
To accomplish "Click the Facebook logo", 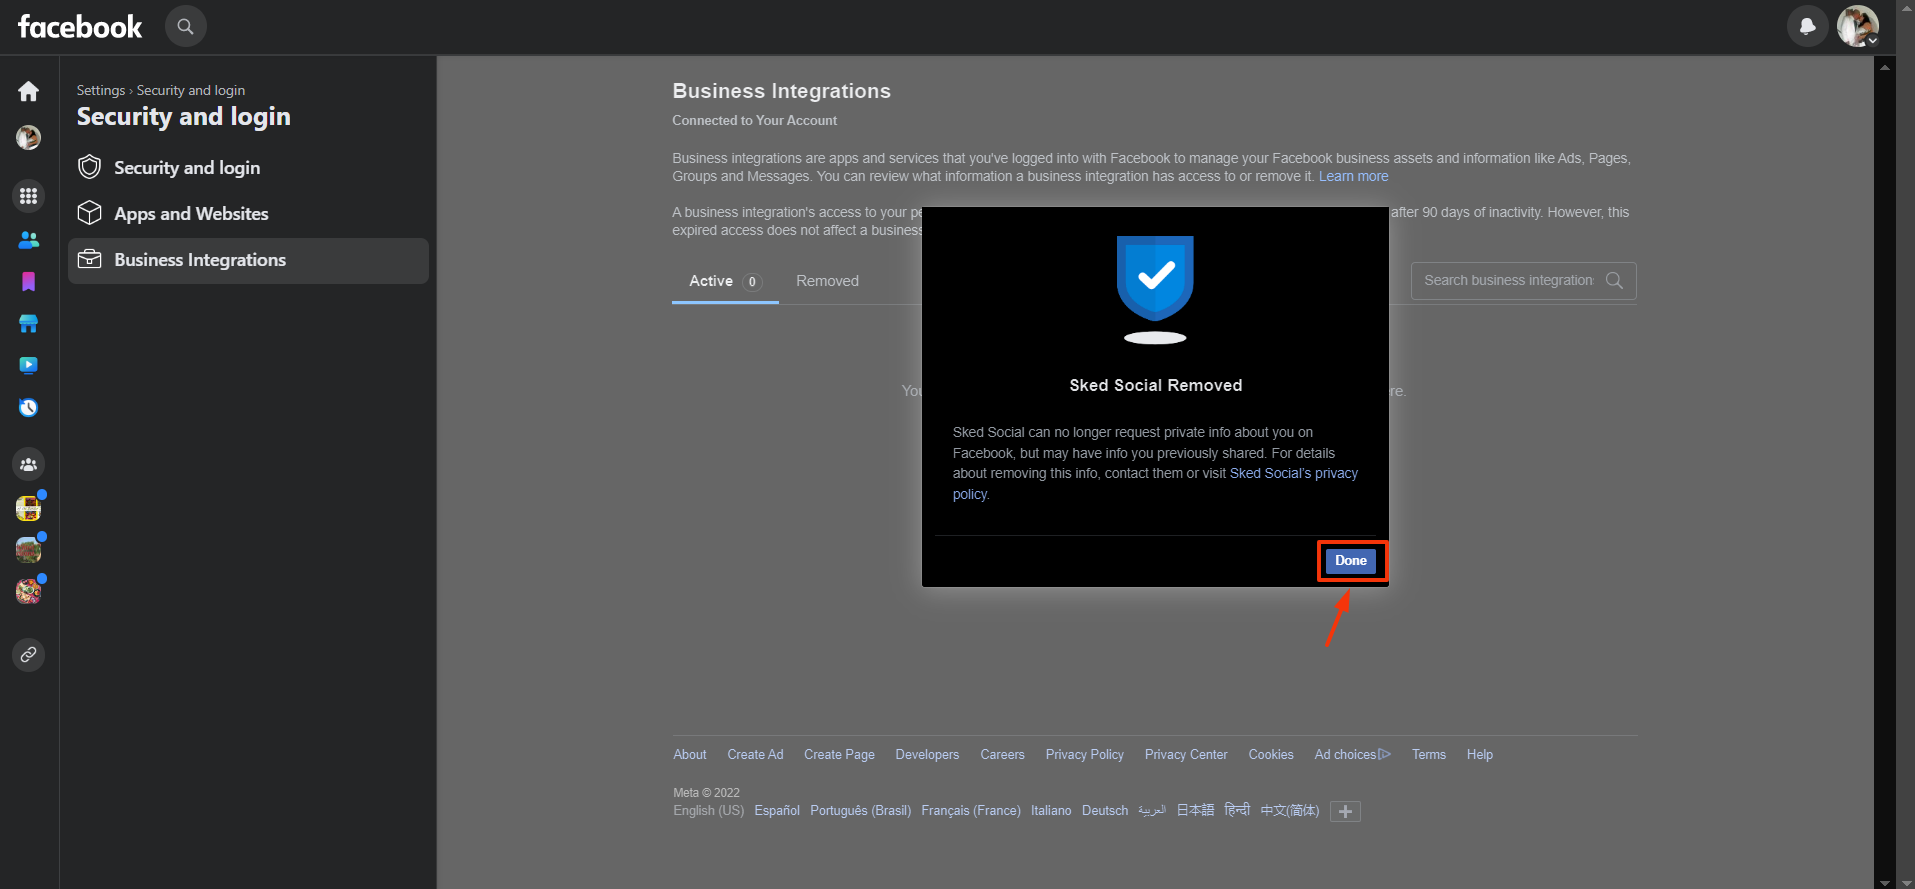I will point(80,26).
